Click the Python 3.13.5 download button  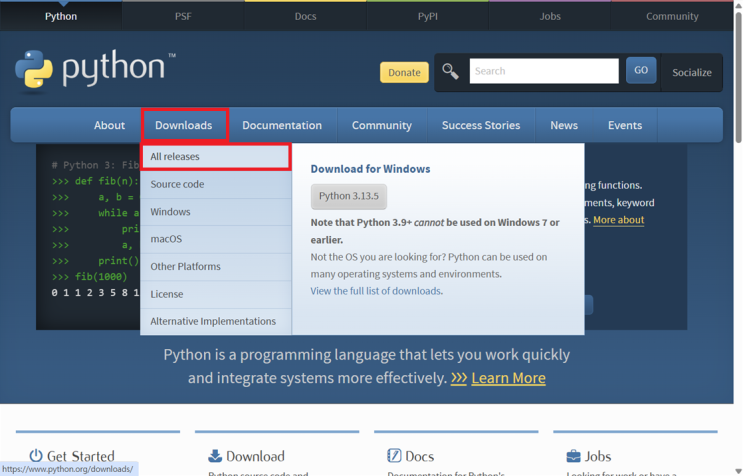[x=349, y=196]
